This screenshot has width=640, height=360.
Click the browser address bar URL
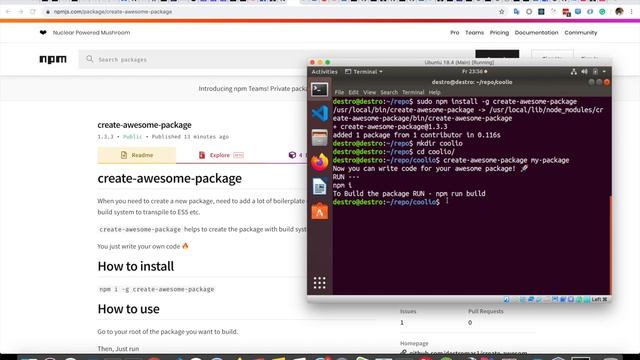coord(113,12)
